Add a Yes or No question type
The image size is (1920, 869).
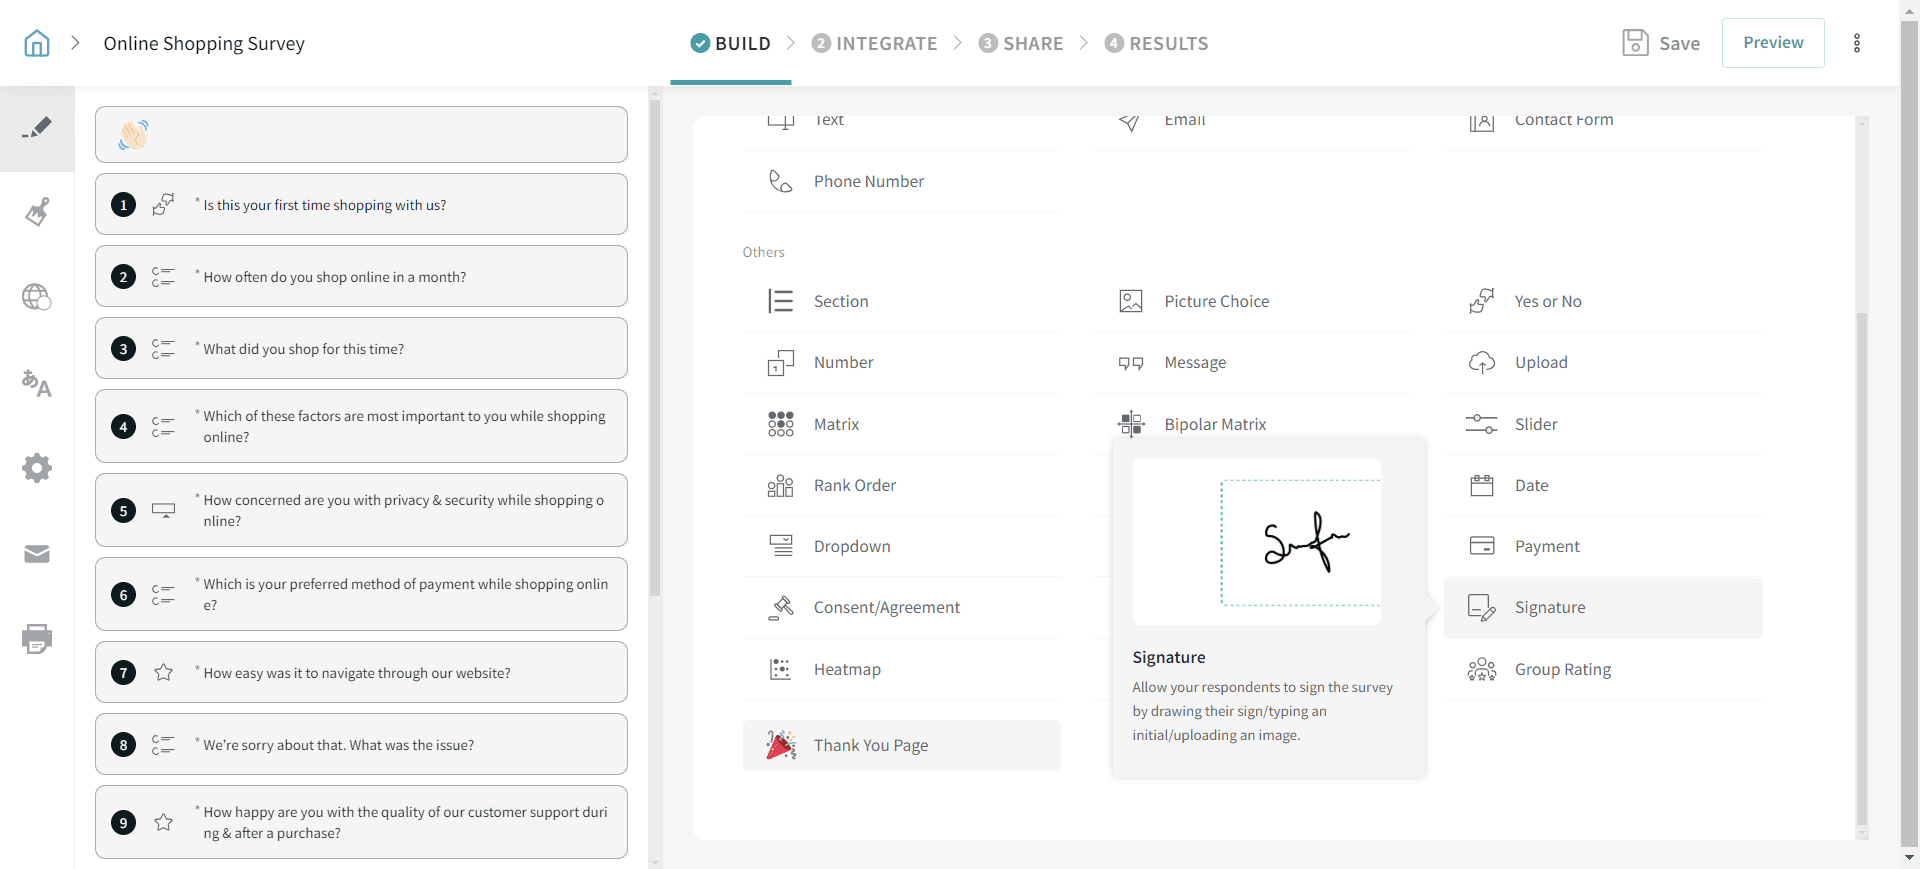point(1547,301)
